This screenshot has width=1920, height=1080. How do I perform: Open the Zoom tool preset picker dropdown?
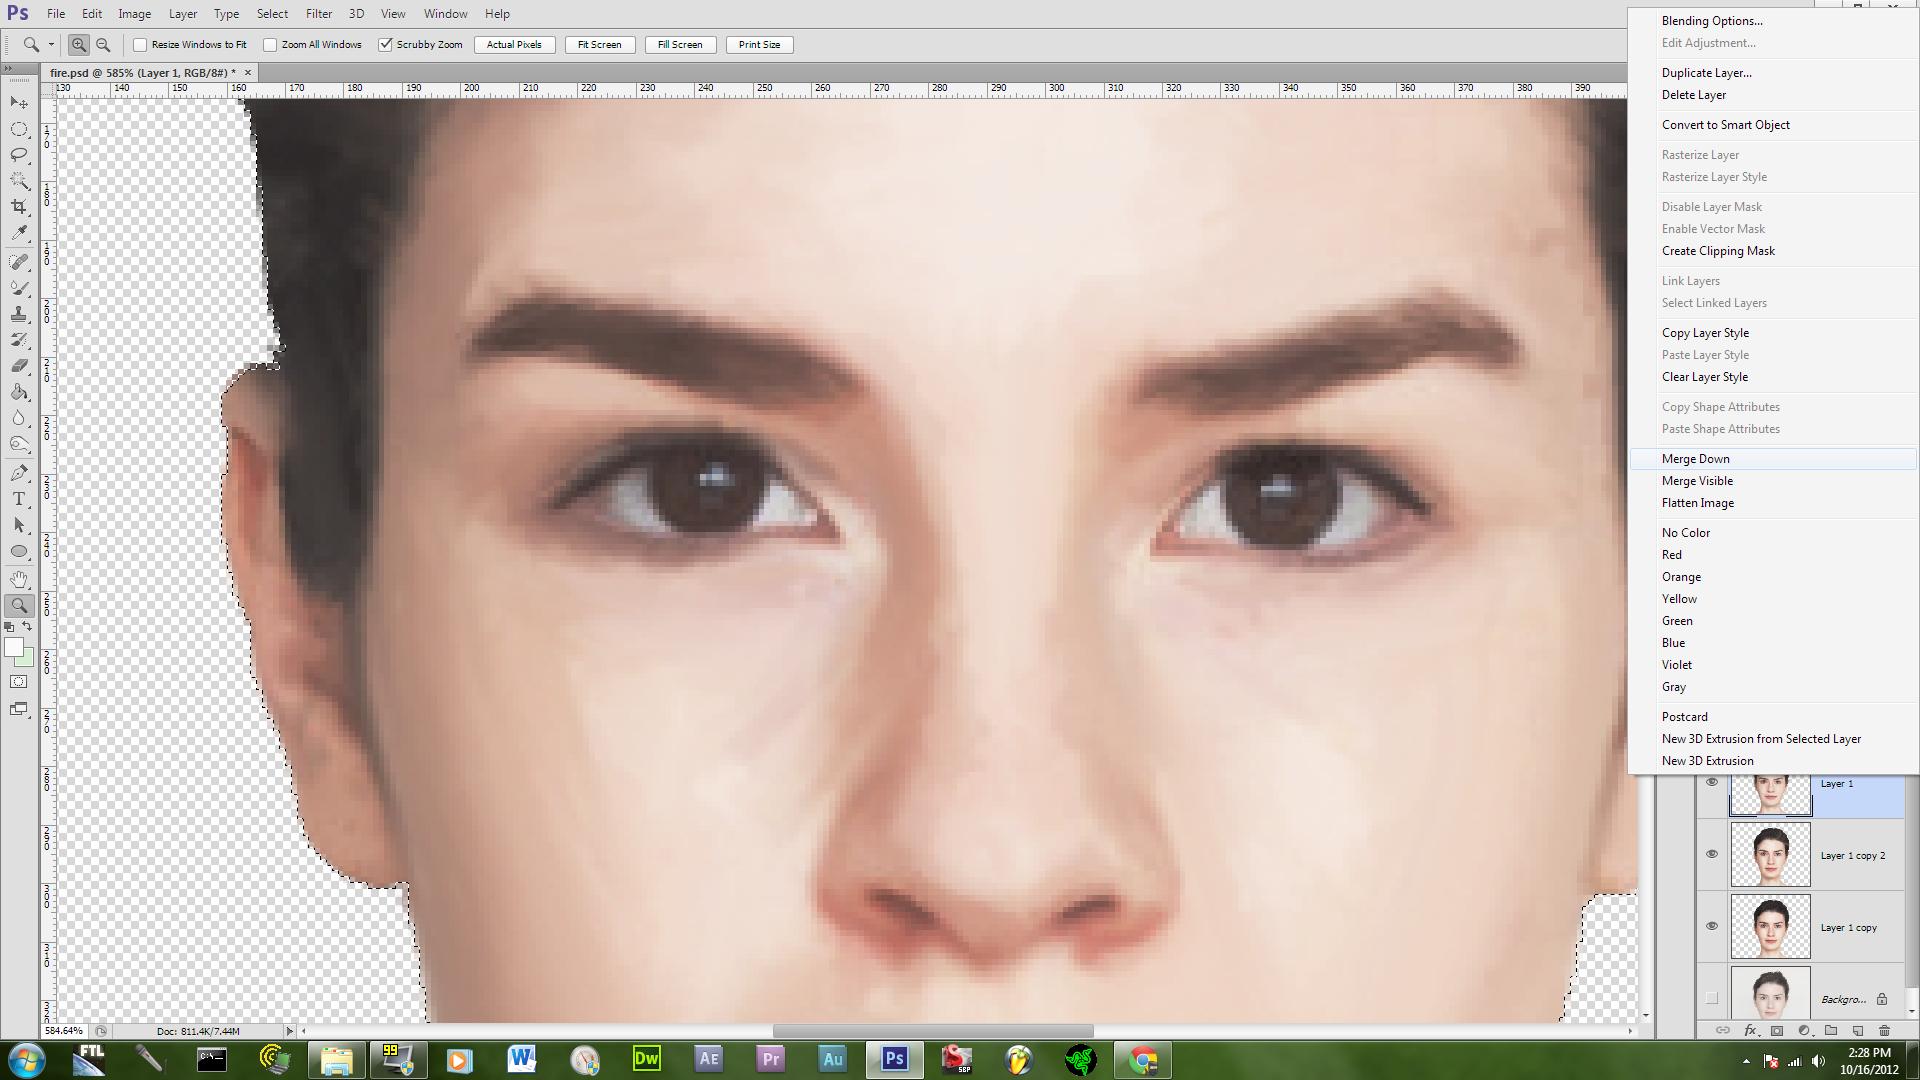click(x=51, y=44)
